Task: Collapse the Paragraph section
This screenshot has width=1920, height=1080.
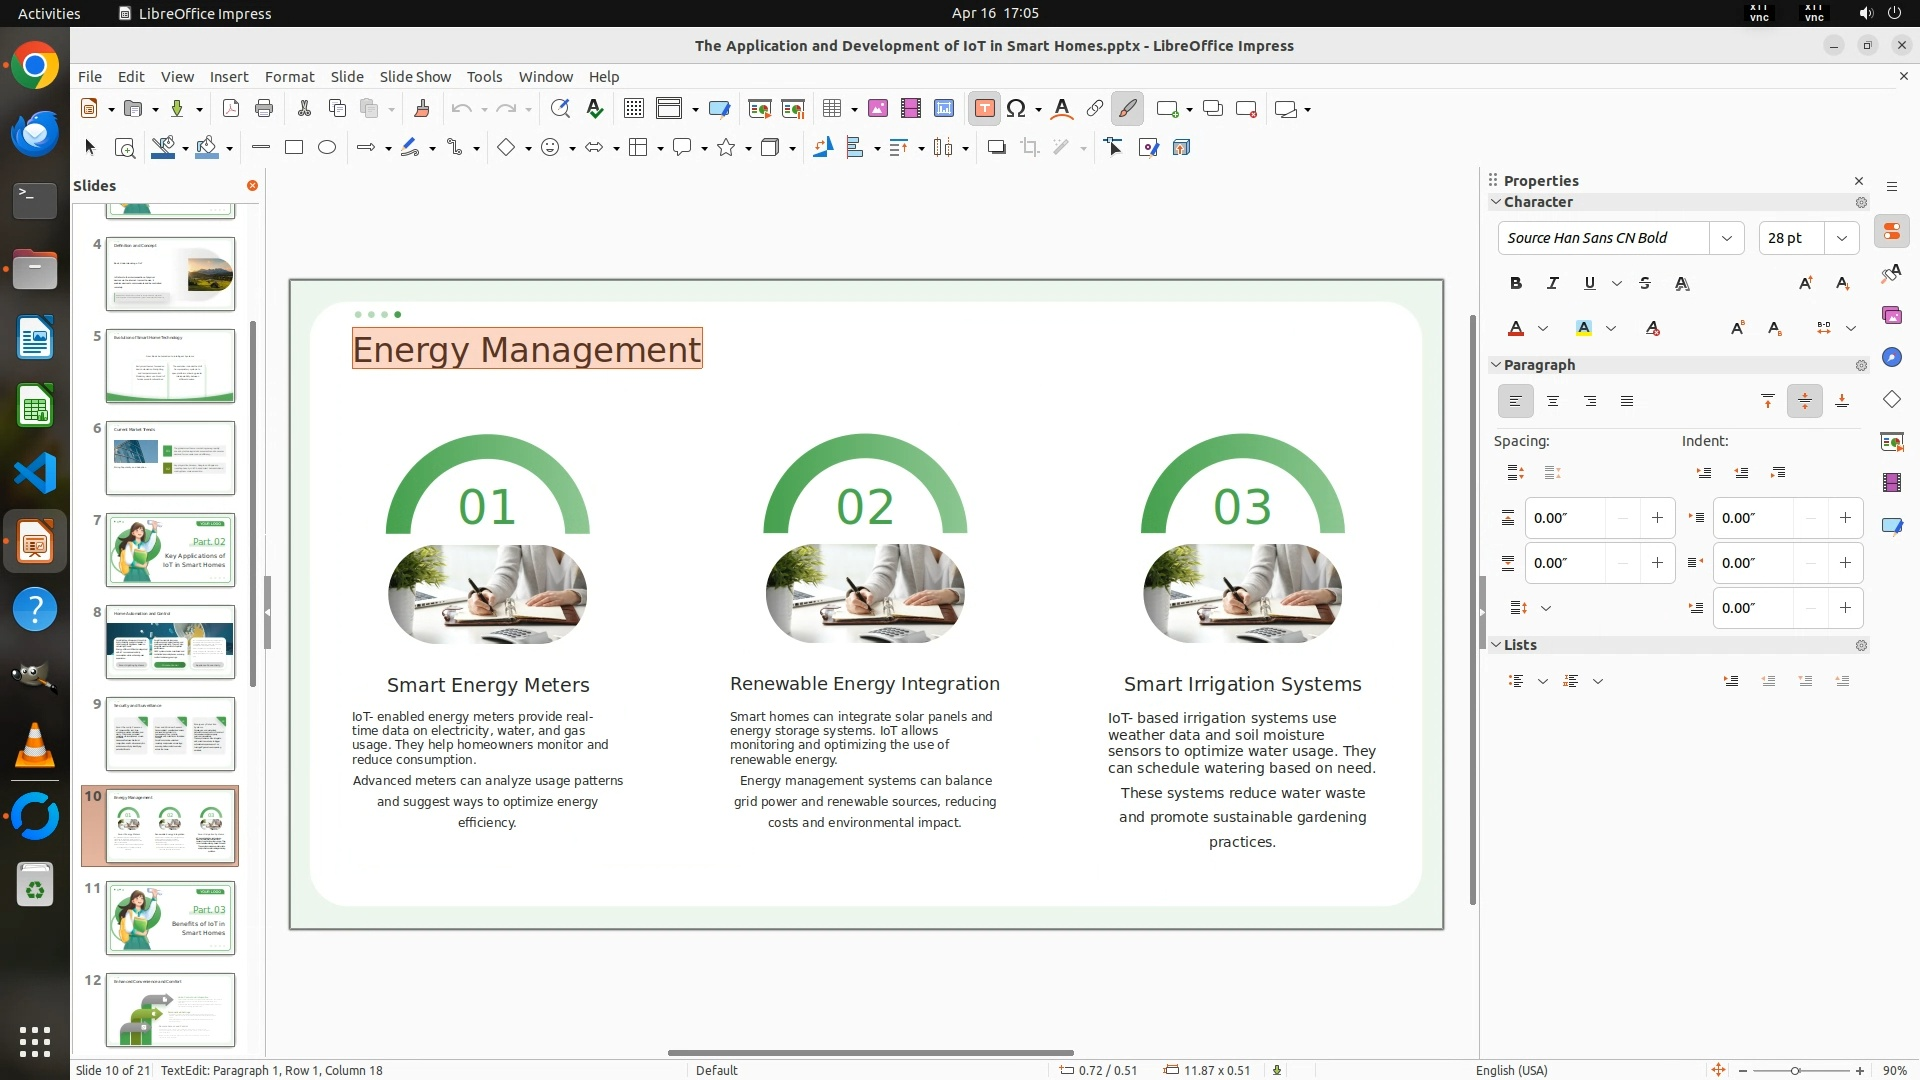Action: point(1496,365)
